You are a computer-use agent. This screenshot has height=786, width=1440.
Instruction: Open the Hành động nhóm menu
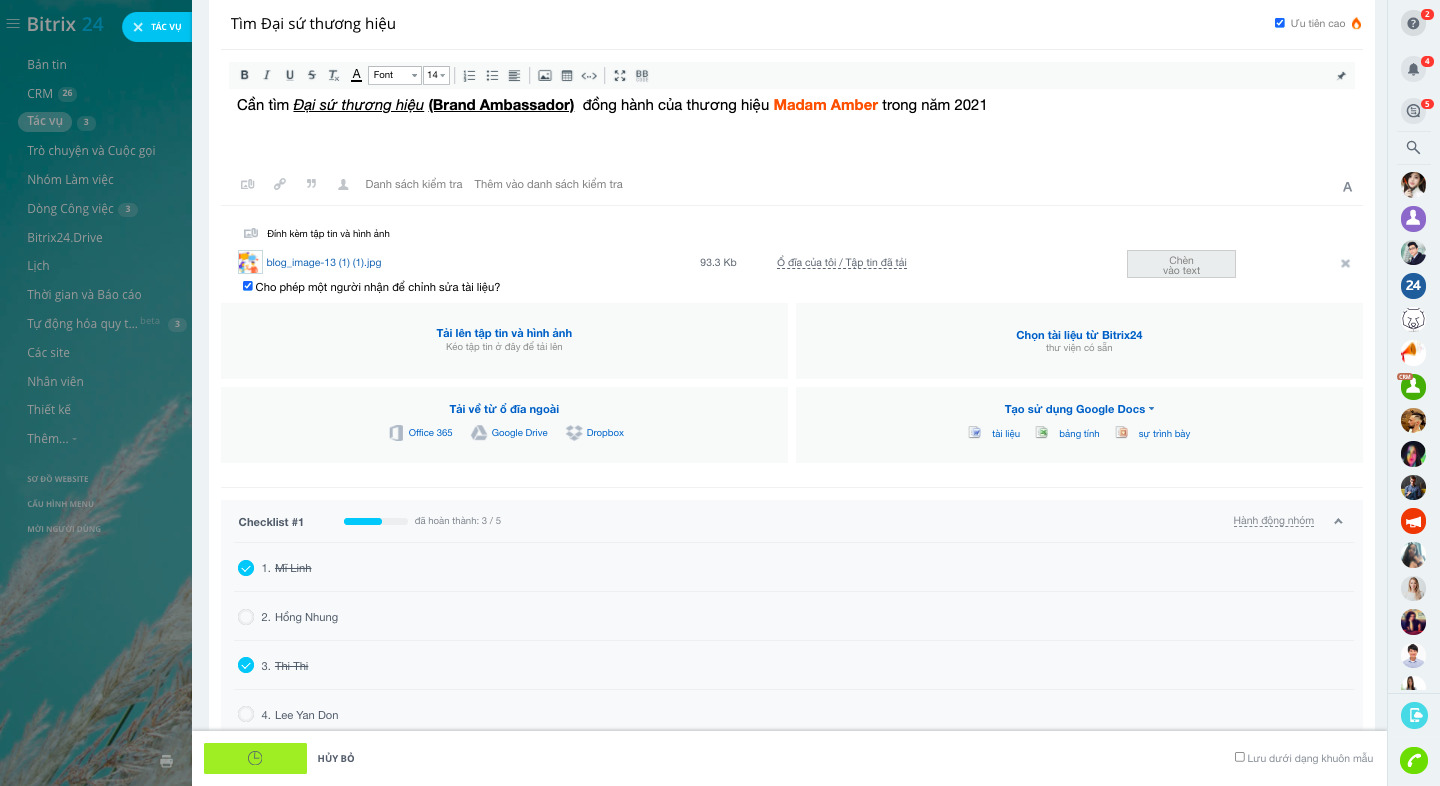tap(1273, 521)
